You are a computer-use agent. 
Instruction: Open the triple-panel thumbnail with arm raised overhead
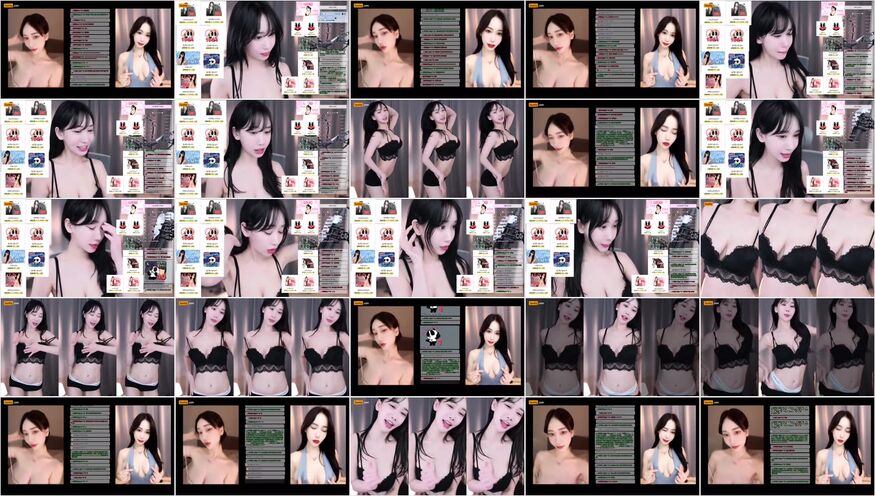437,148
